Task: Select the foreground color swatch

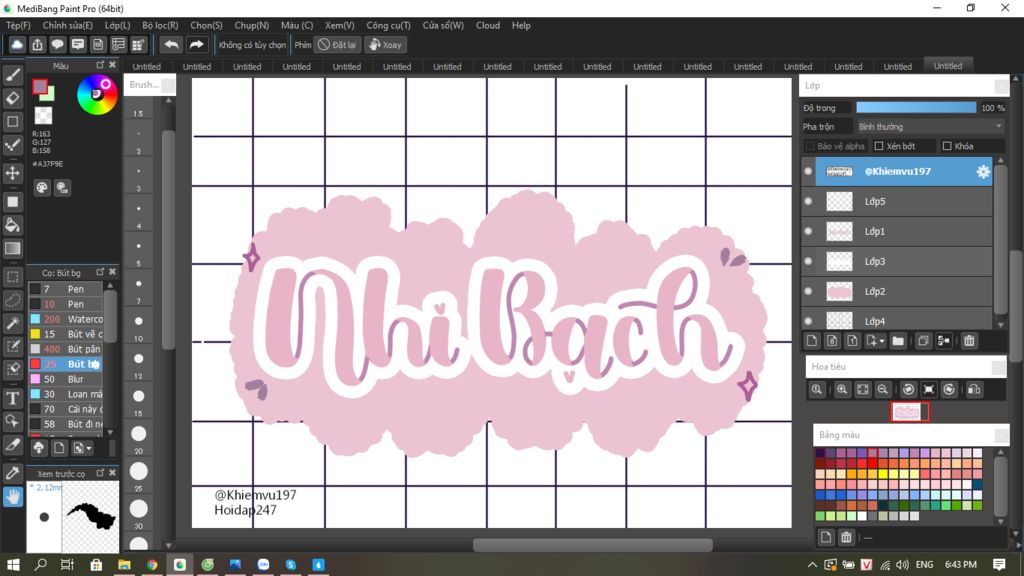Action: (40, 86)
